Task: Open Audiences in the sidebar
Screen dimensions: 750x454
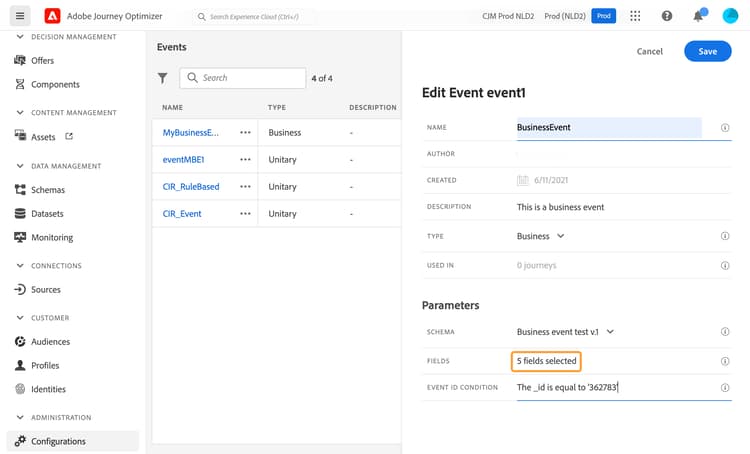Action: (50, 342)
